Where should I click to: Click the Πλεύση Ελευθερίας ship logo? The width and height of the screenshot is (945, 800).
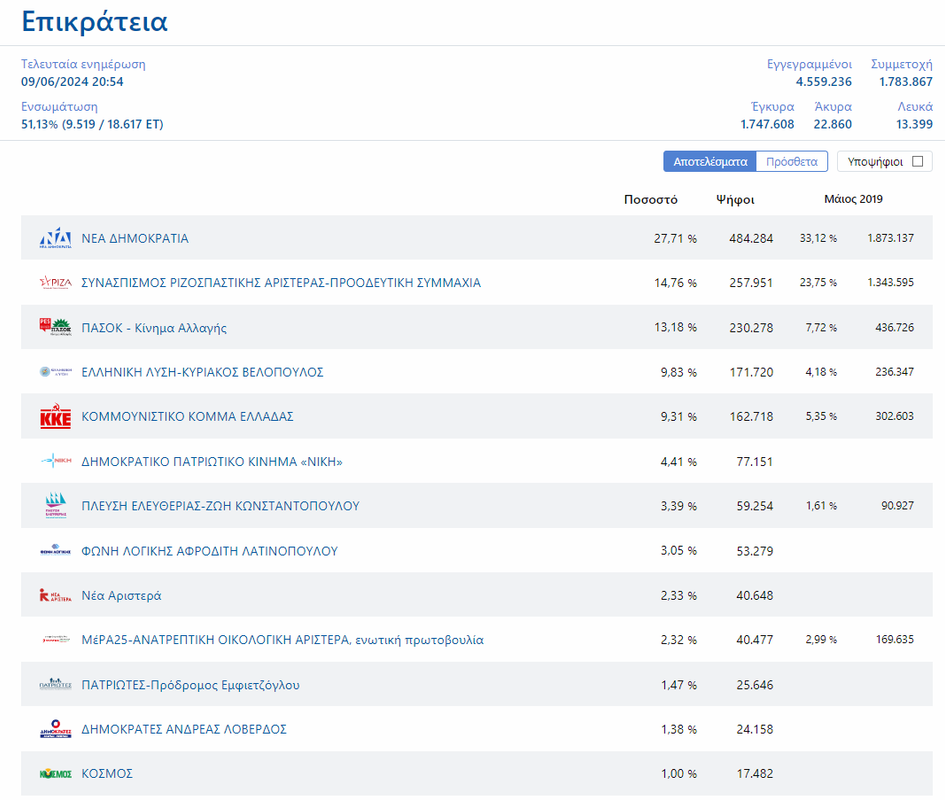[55, 505]
